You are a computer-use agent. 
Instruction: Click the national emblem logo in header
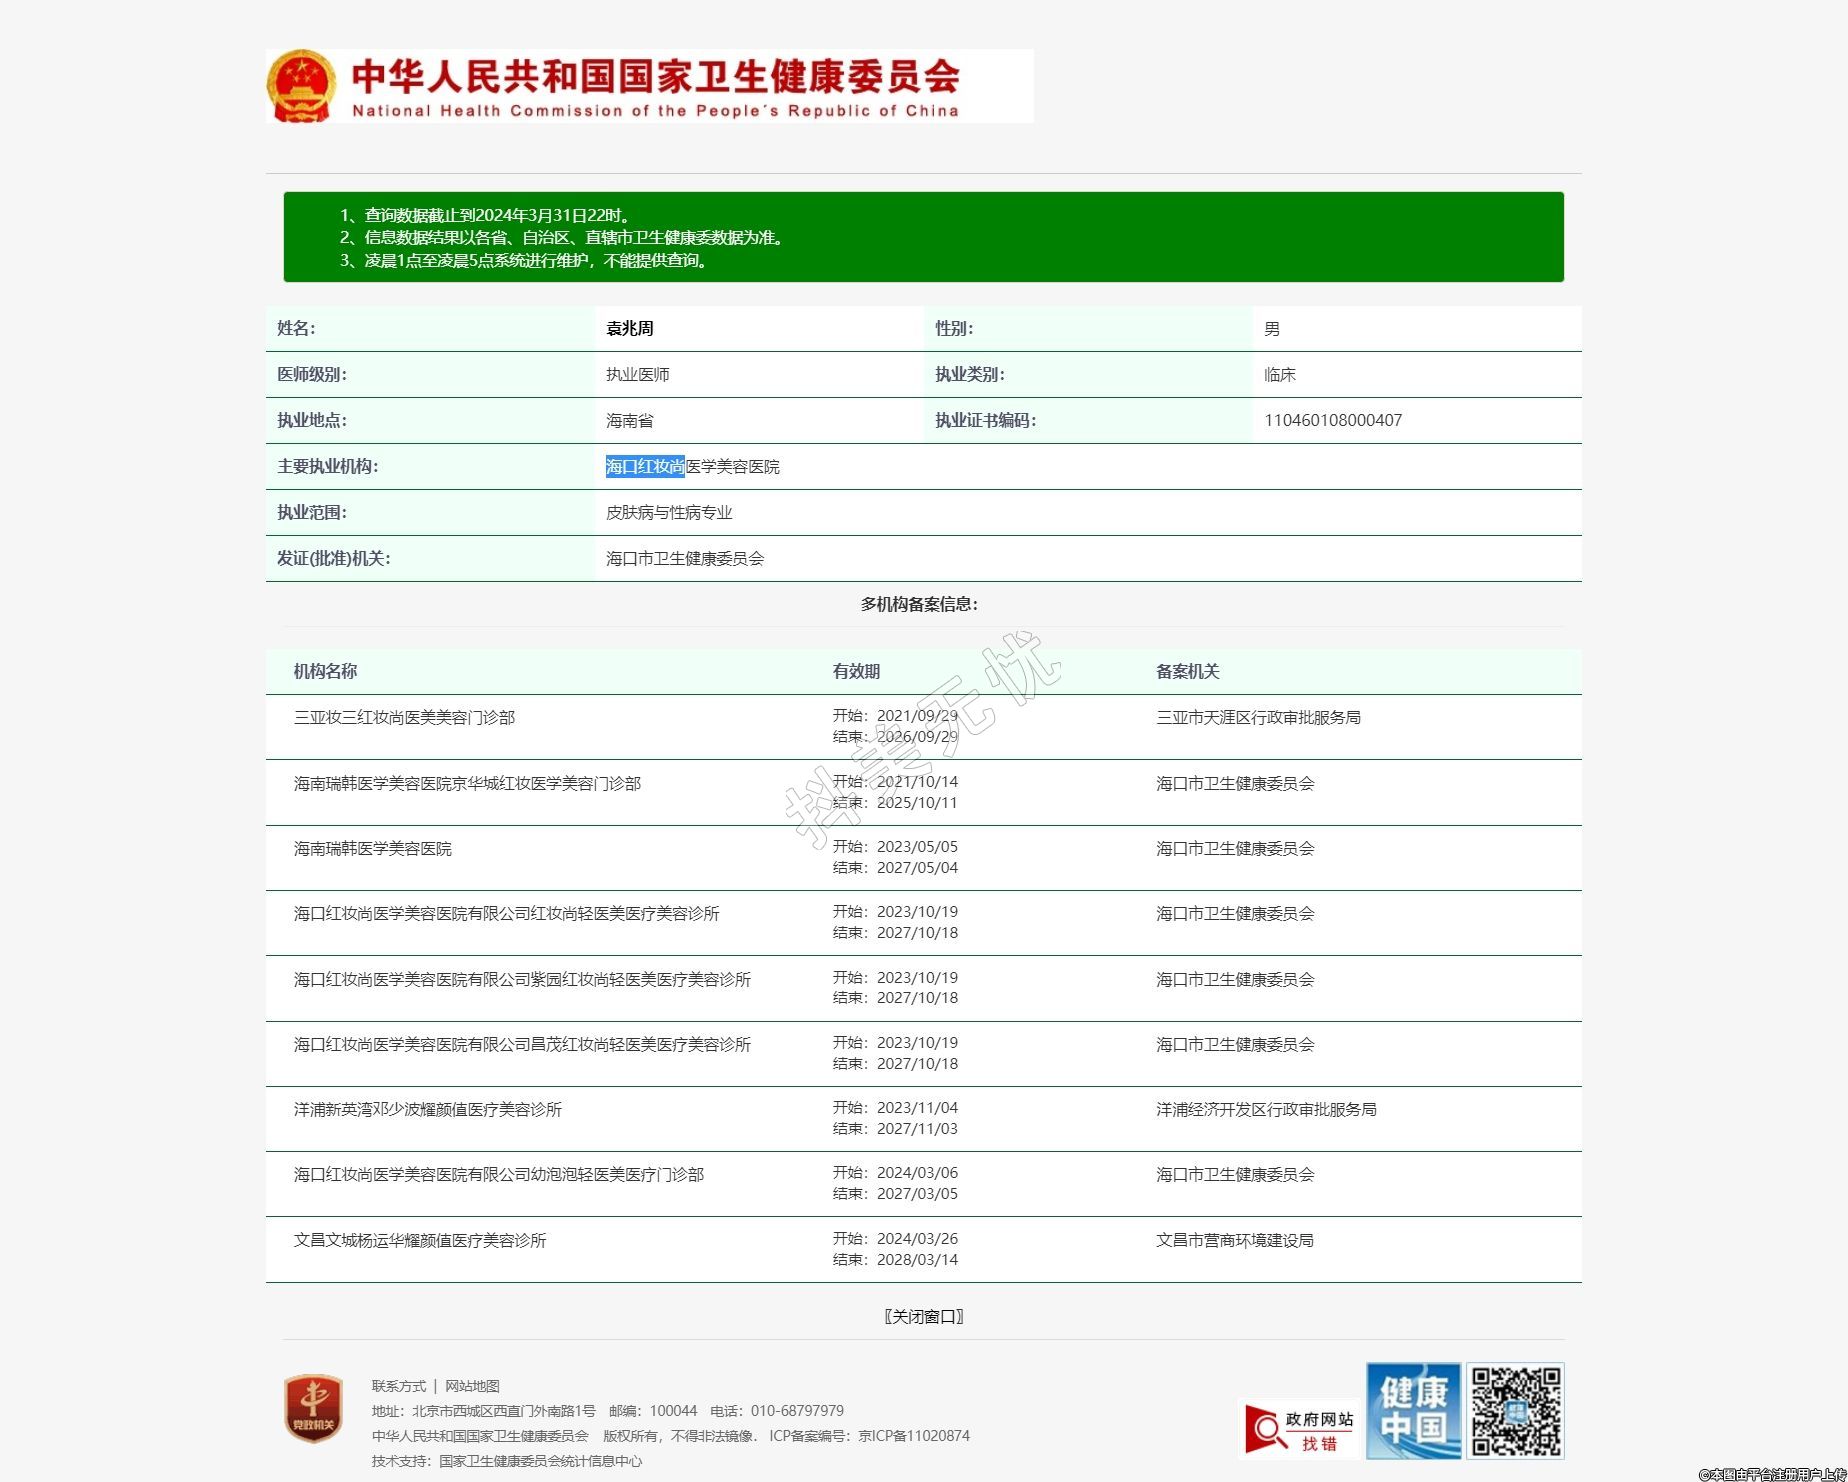click(x=301, y=87)
